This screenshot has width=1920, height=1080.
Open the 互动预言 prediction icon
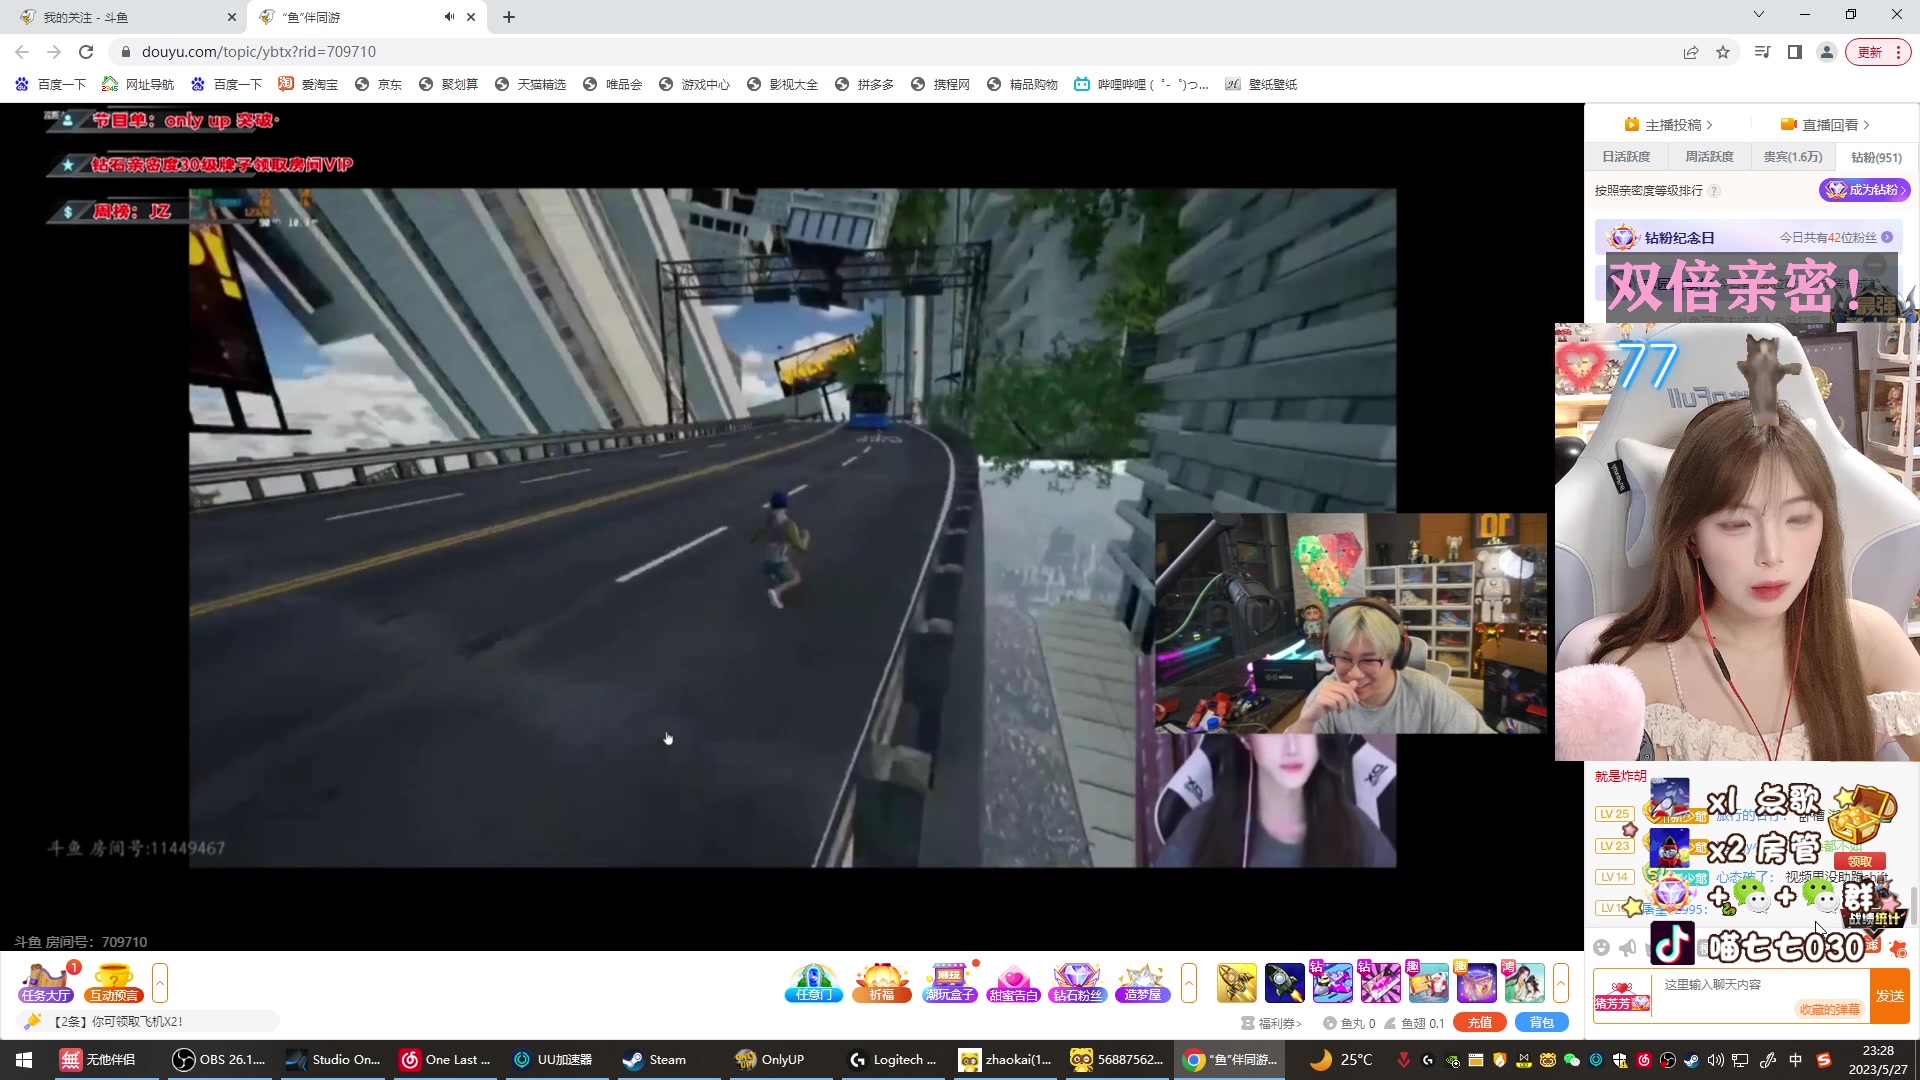pyautogui.click(x=113, y=982)
